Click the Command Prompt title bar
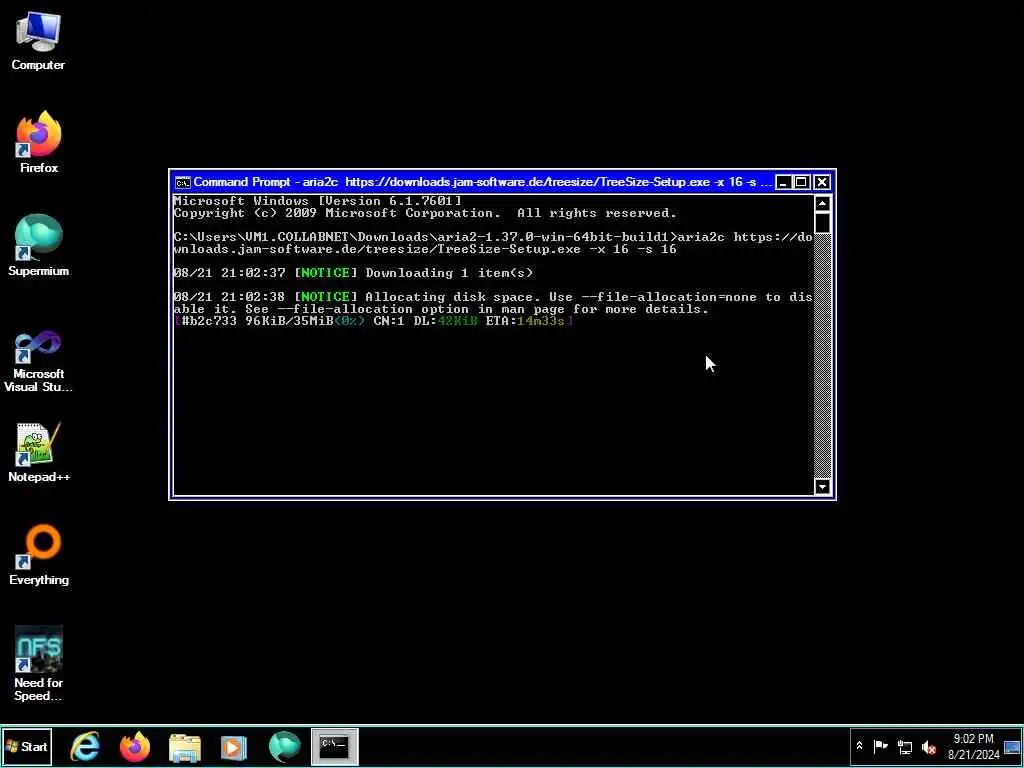The width and height of the screenshot is (1024, 768). [x=483, y=182]
